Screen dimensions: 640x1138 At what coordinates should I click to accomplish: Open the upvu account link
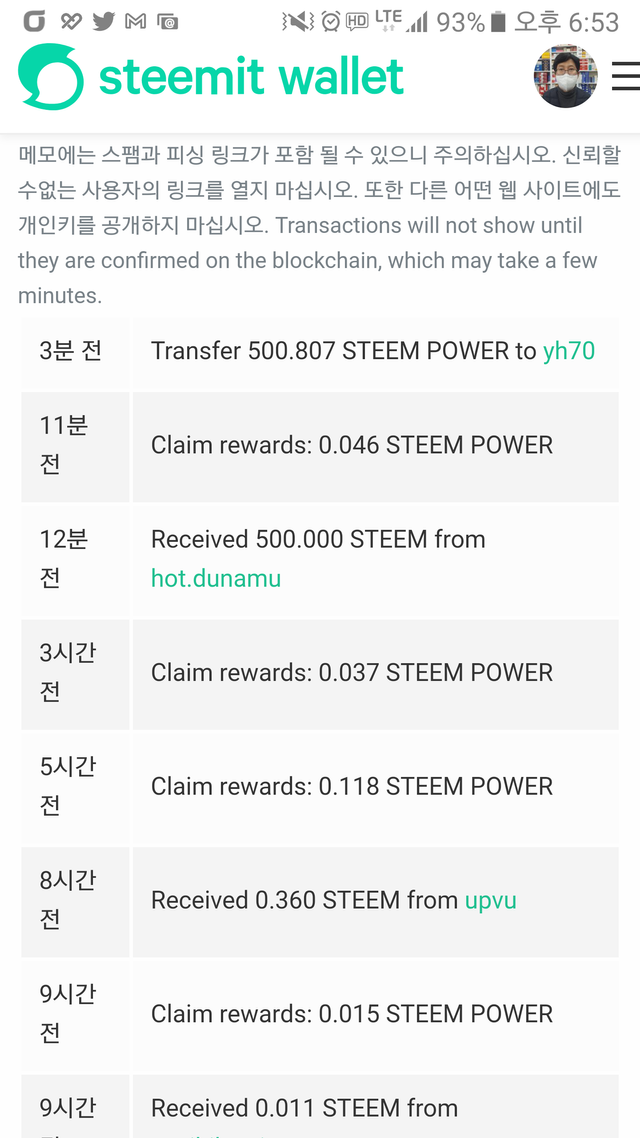[x=491, y=901]
